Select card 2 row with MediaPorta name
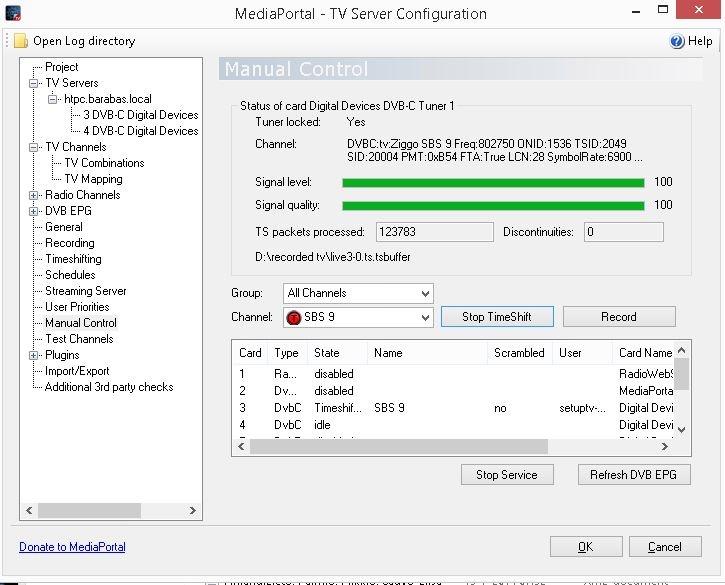Screen dimensions: 725x585 [453, 391]
